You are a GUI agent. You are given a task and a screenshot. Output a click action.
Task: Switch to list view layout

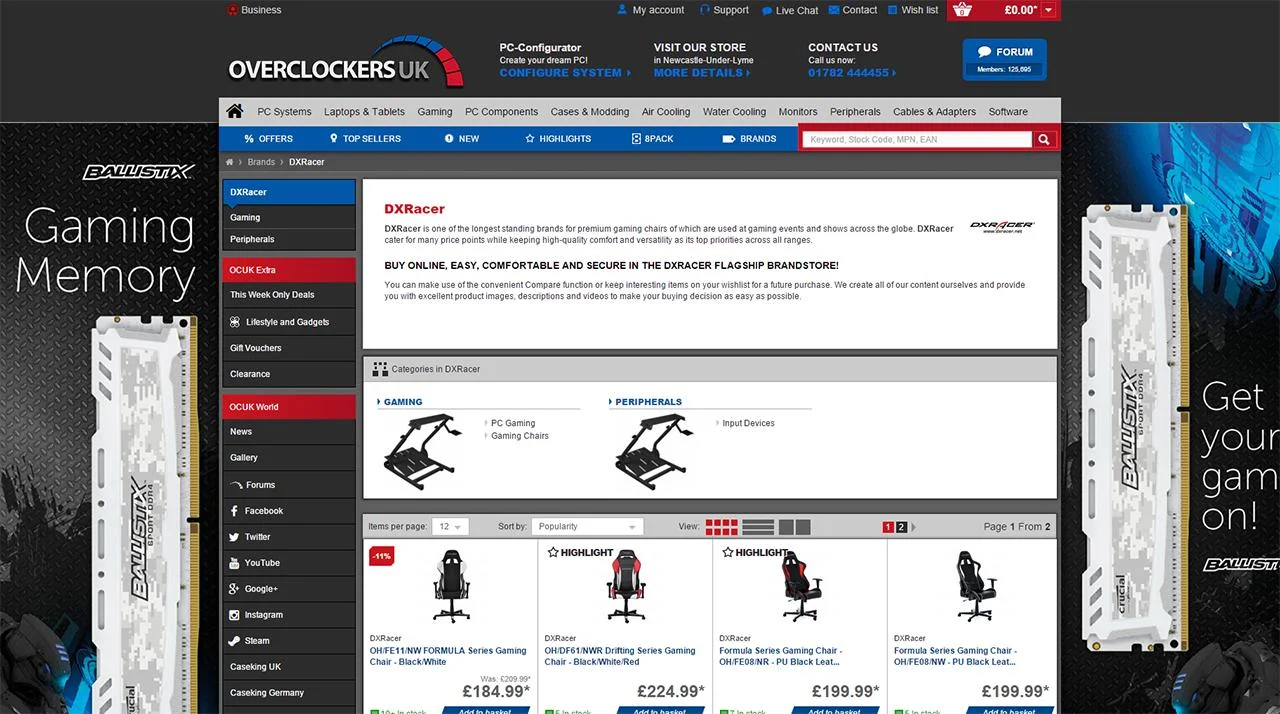758,527
